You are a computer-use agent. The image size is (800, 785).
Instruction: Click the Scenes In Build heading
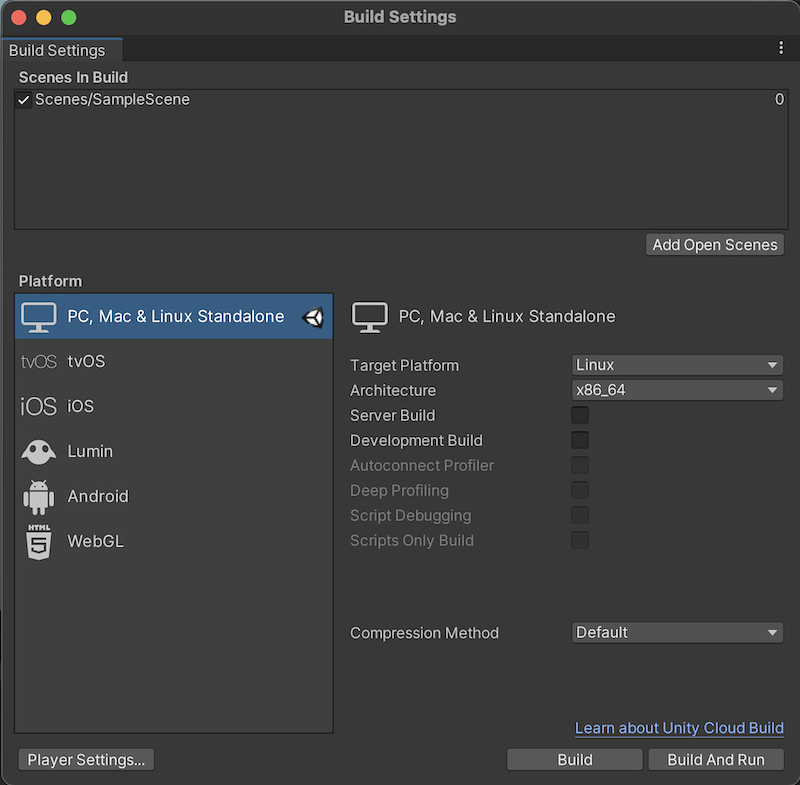[73, 78]
